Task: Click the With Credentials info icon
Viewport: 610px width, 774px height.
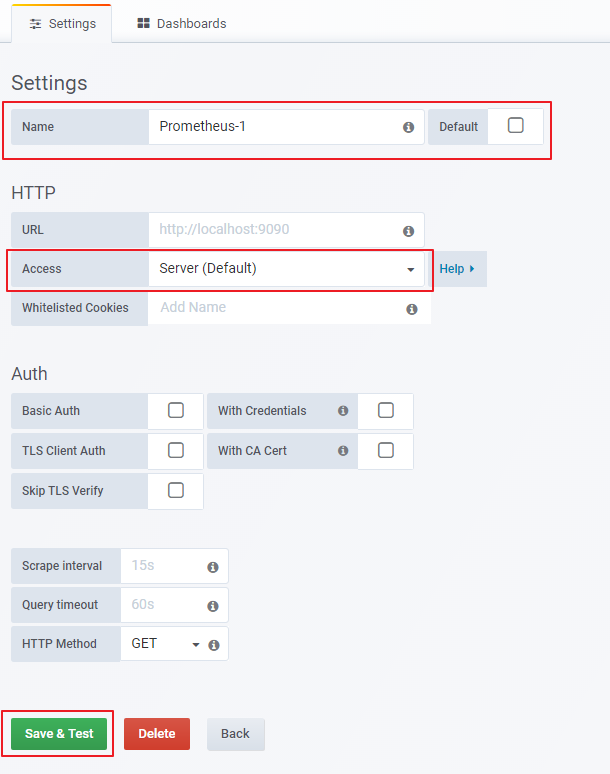Action: [x=343, y=411]
